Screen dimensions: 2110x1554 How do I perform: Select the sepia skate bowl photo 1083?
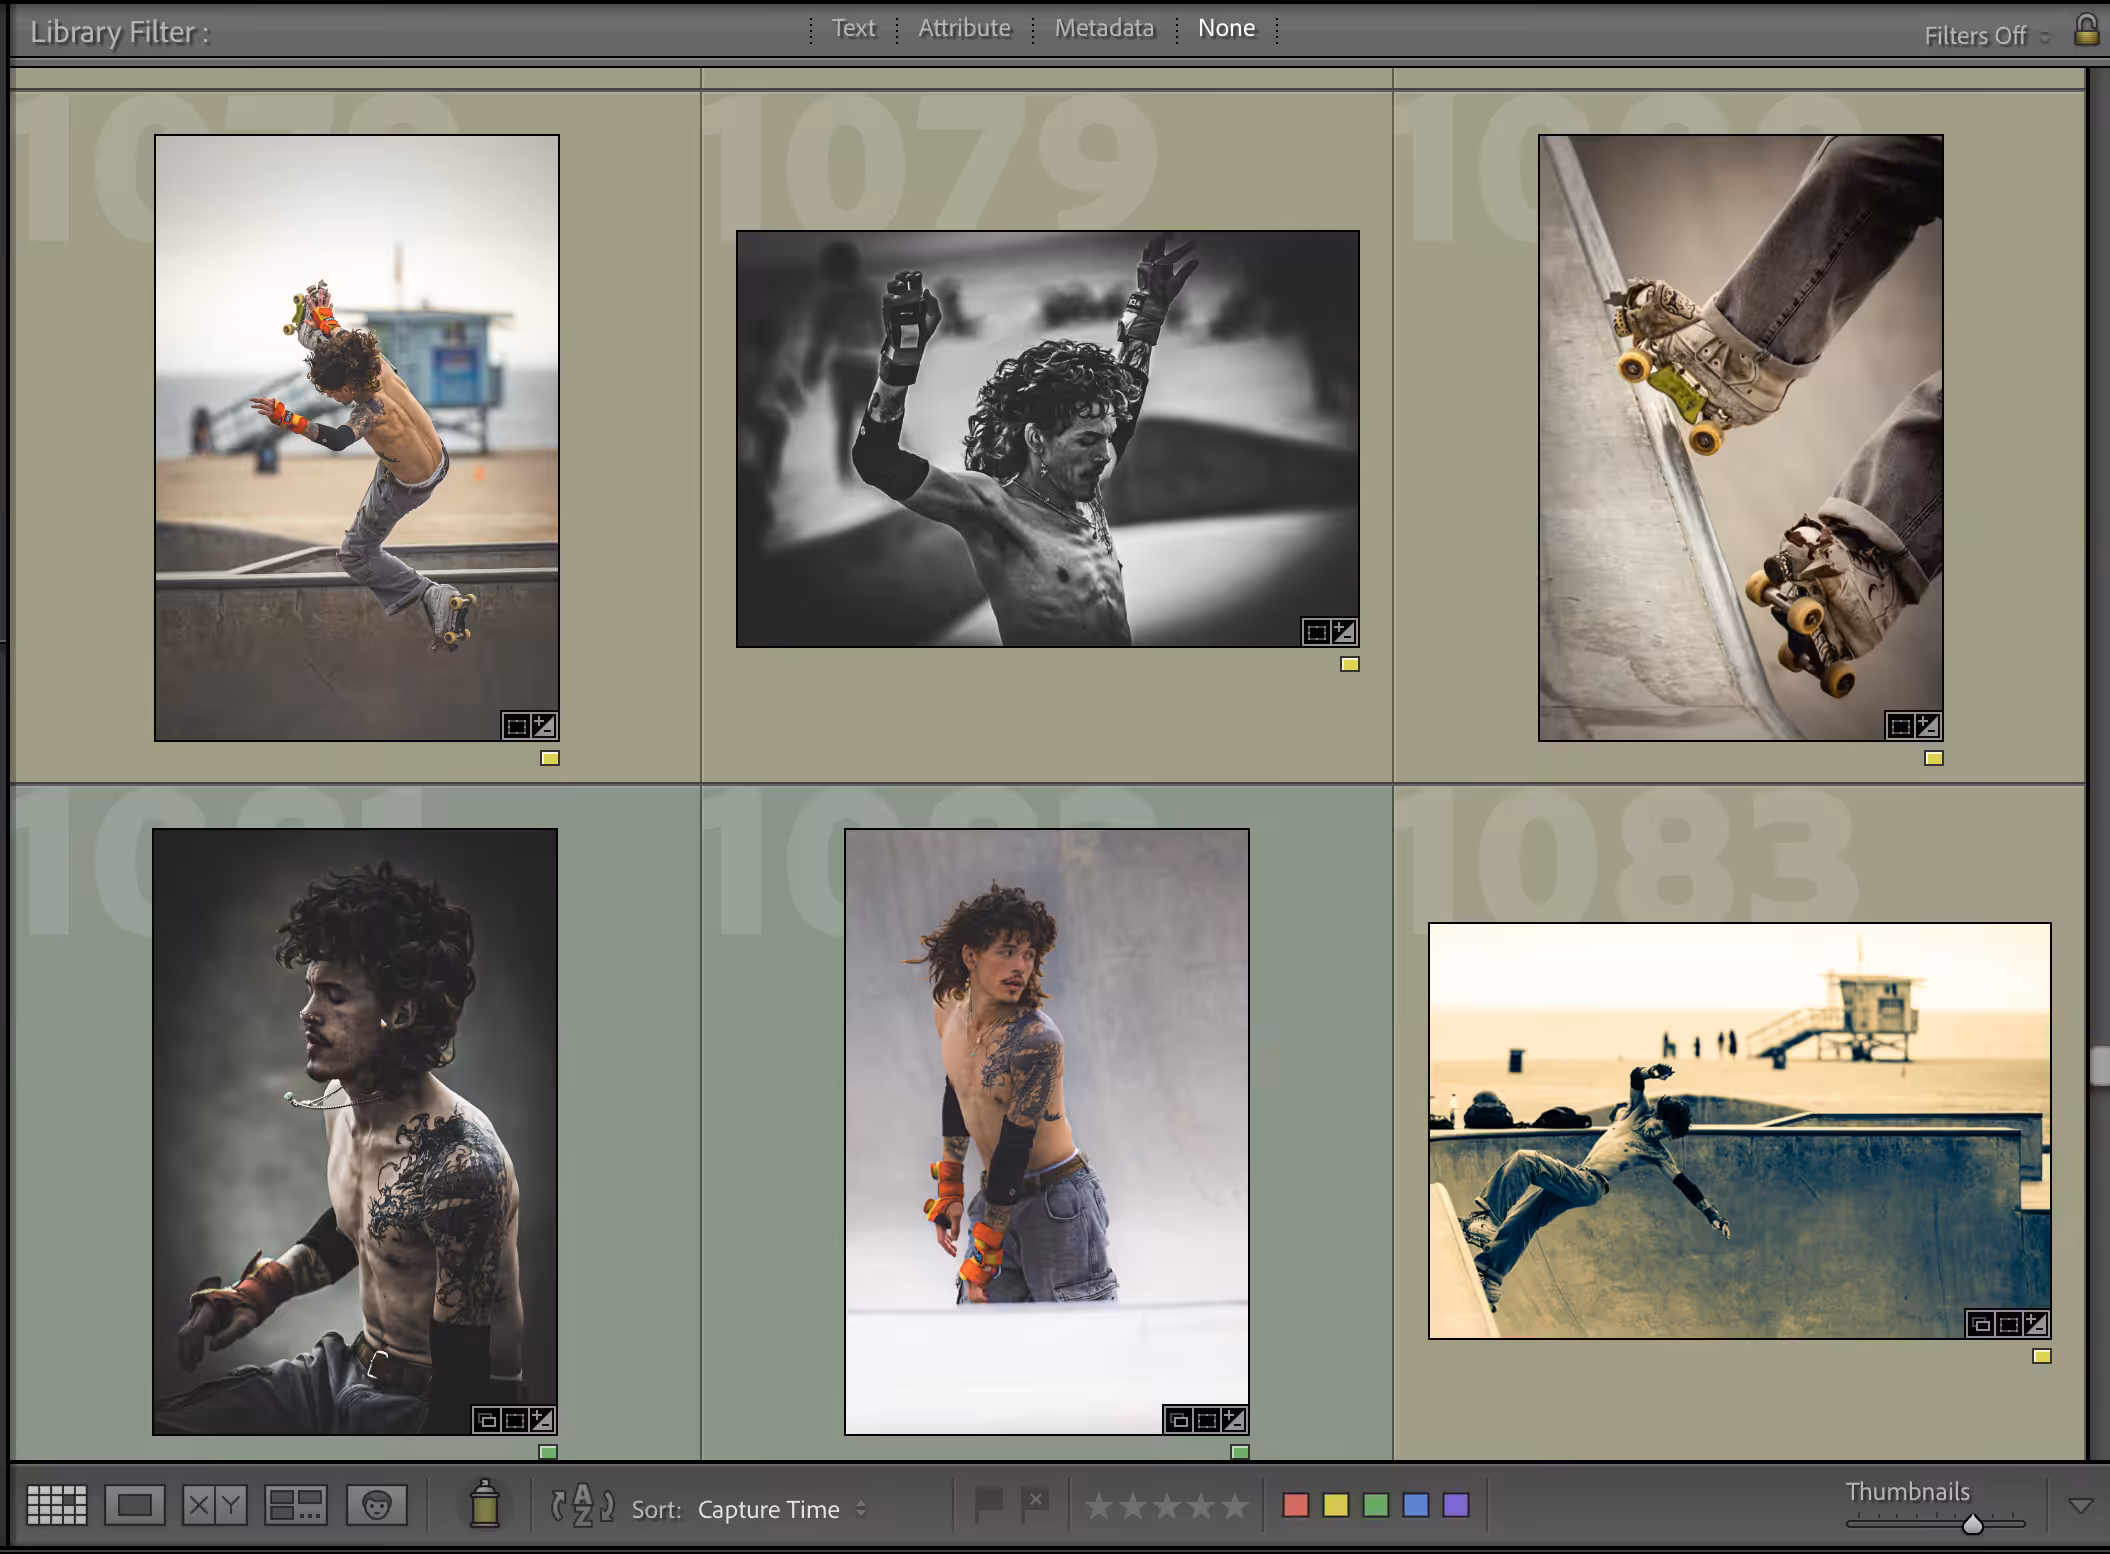(1740, 1131)
